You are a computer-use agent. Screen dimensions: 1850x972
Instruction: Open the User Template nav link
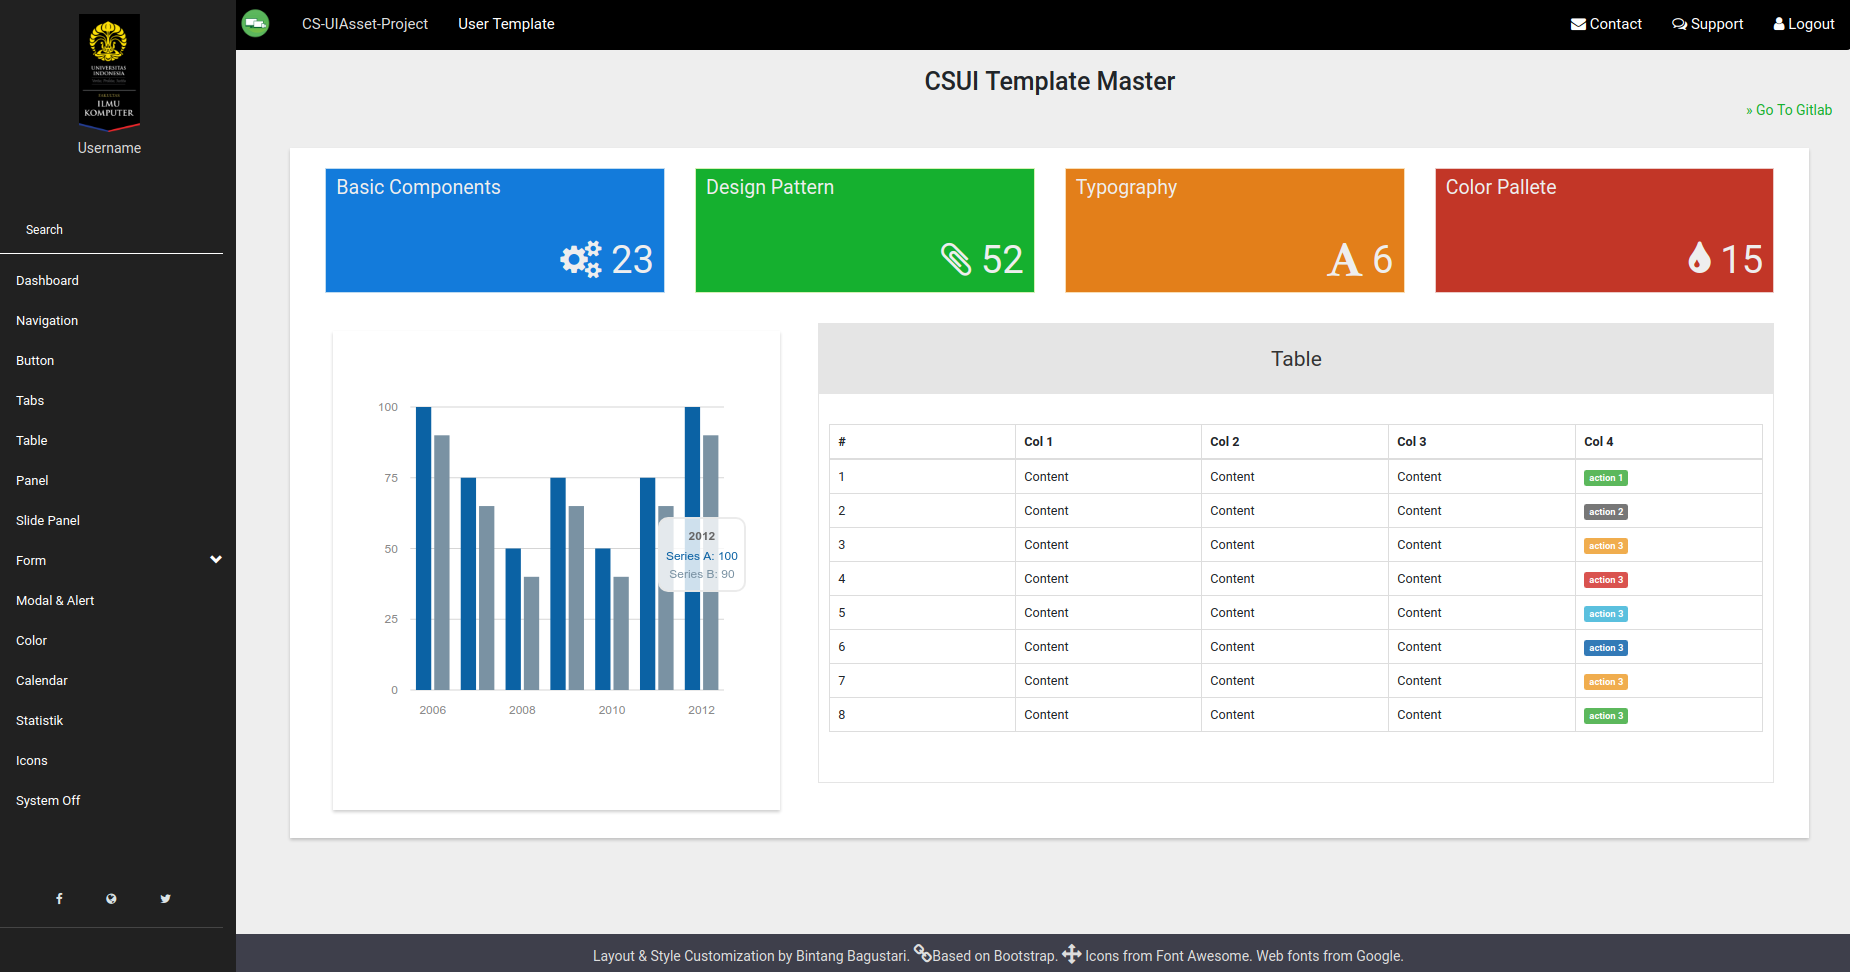click(x=506, y=24)
